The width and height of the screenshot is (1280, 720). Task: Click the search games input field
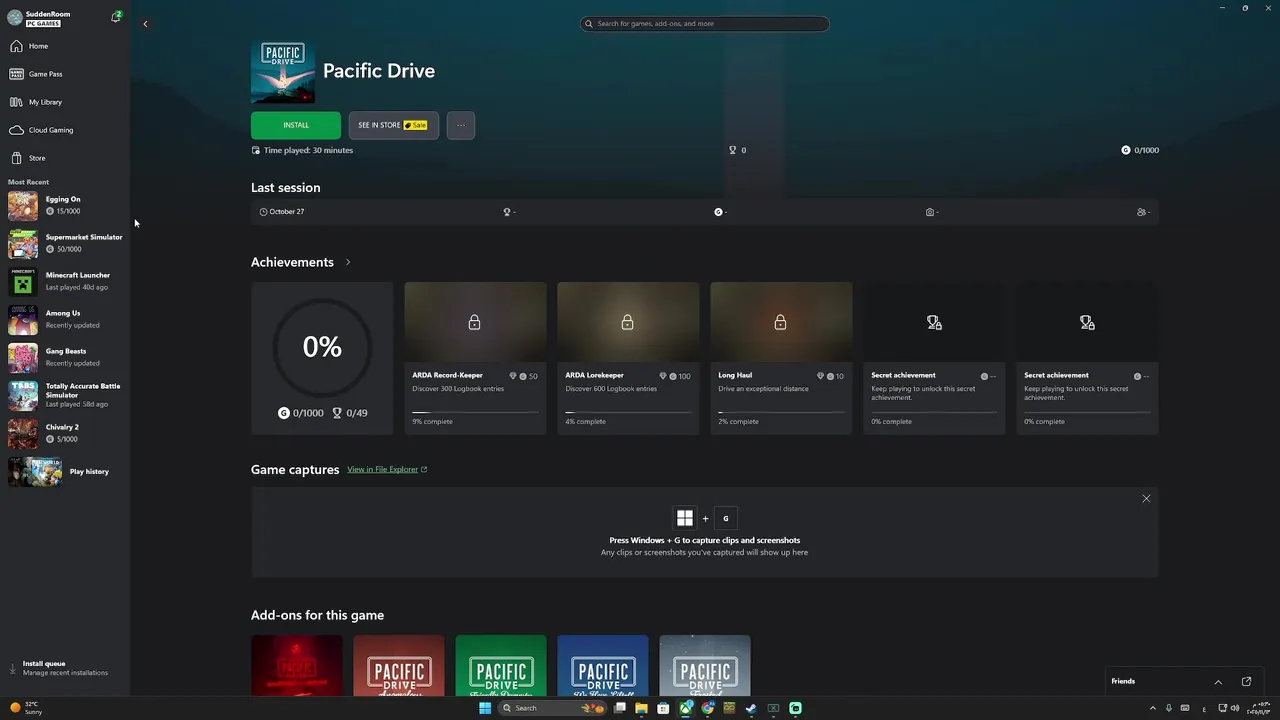coord(705,24)
